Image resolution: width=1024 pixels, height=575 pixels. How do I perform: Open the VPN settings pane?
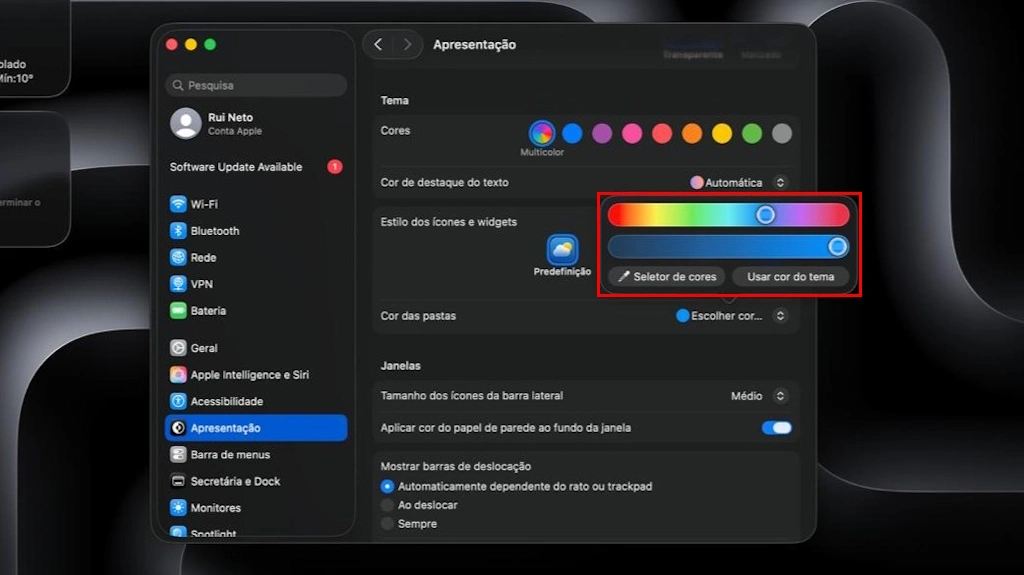pyautogui.click(x=201, y=284)
